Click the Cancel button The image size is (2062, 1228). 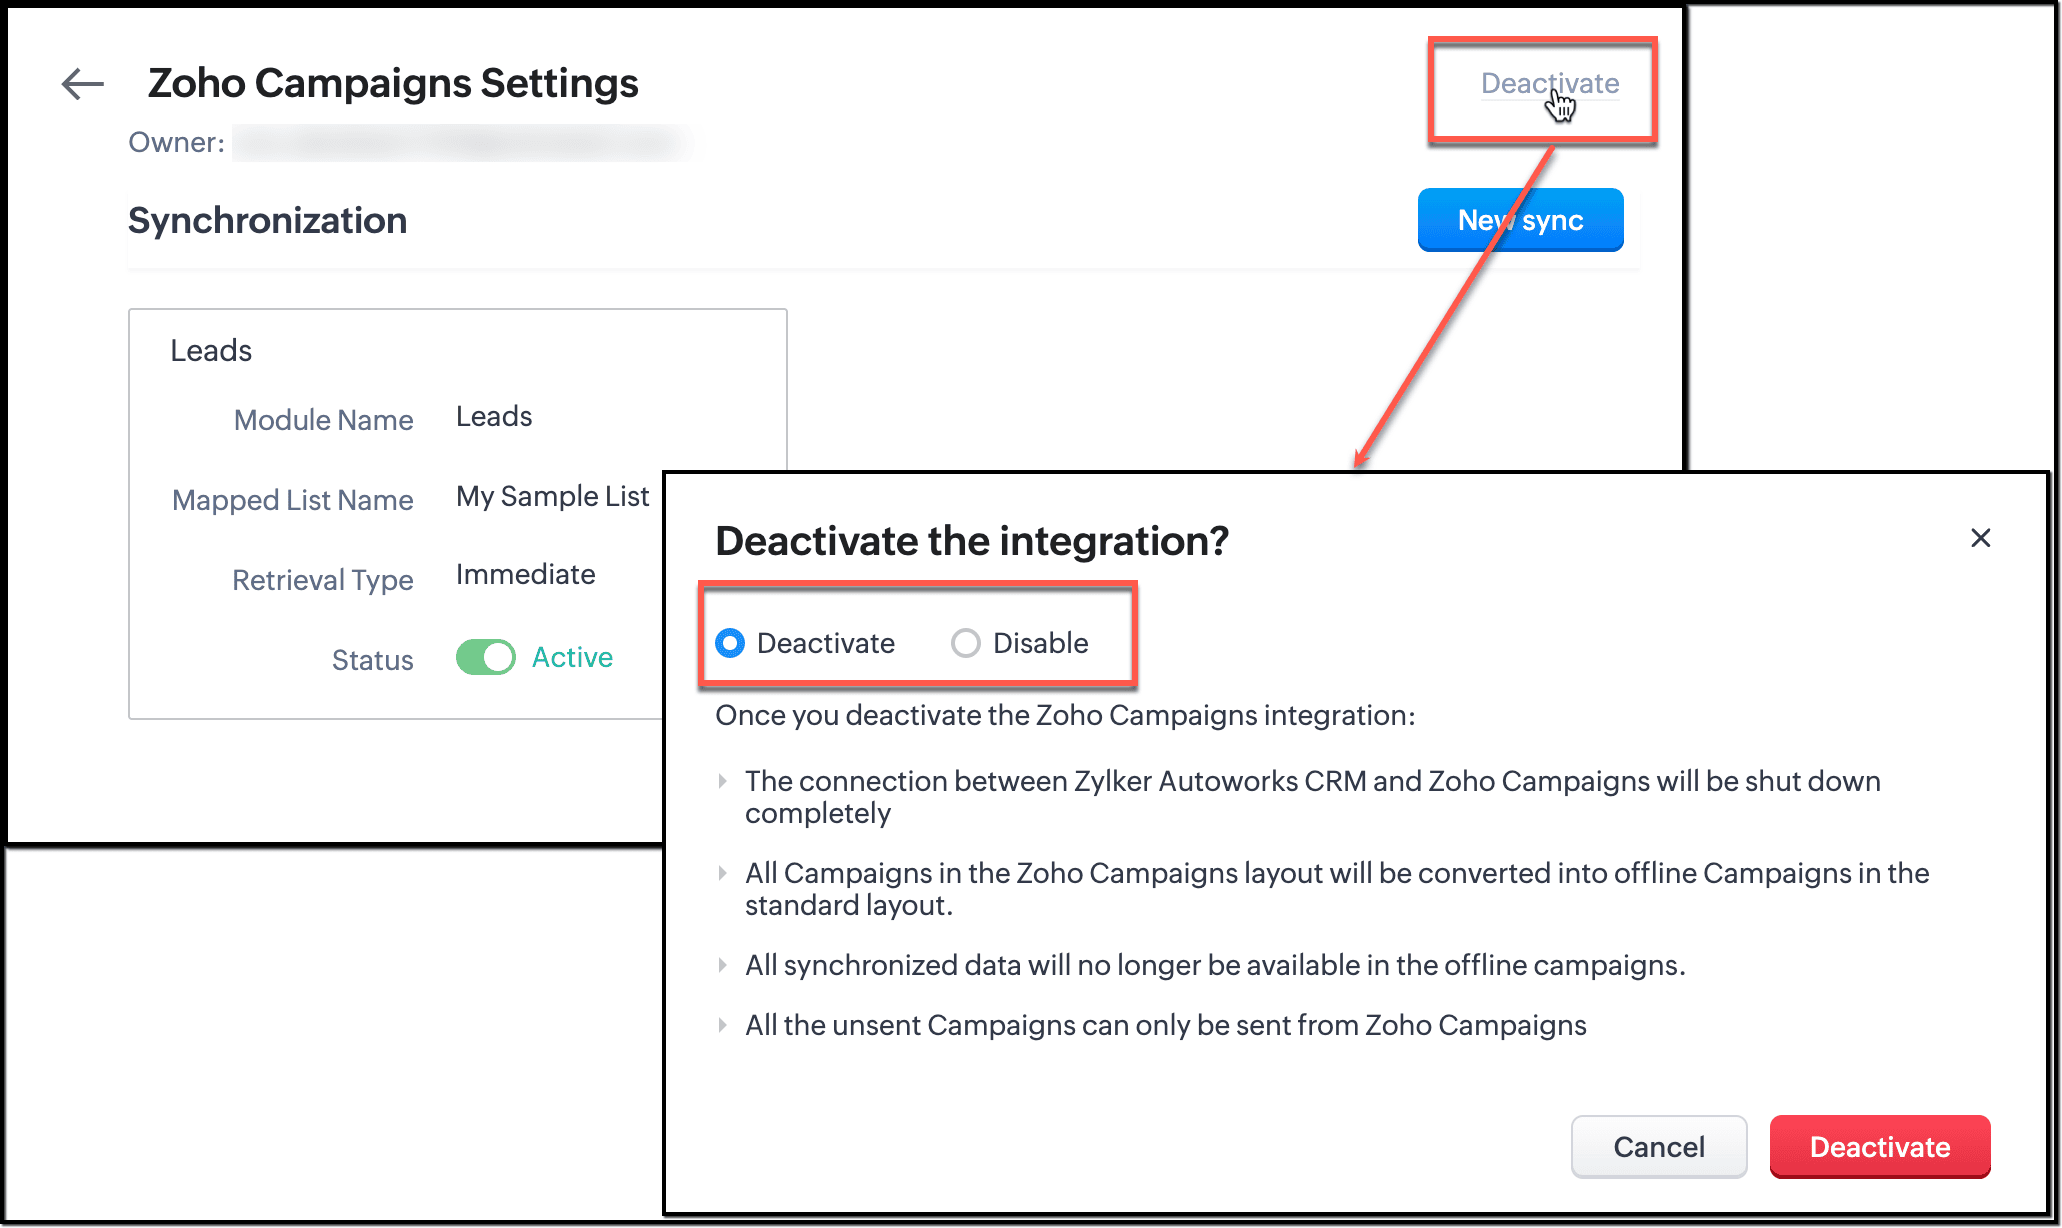1658,1147
